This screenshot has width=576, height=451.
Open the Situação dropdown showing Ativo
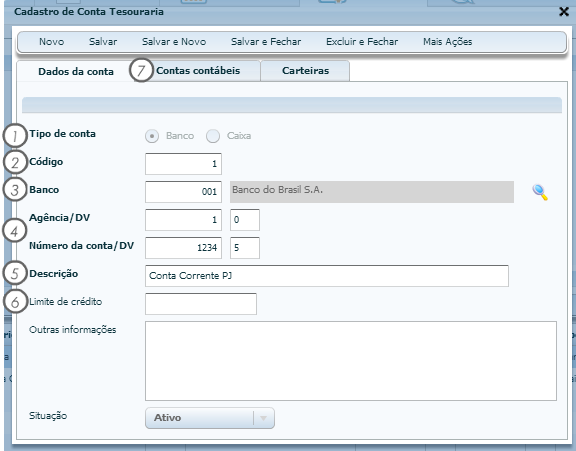[x=210, y=418]
